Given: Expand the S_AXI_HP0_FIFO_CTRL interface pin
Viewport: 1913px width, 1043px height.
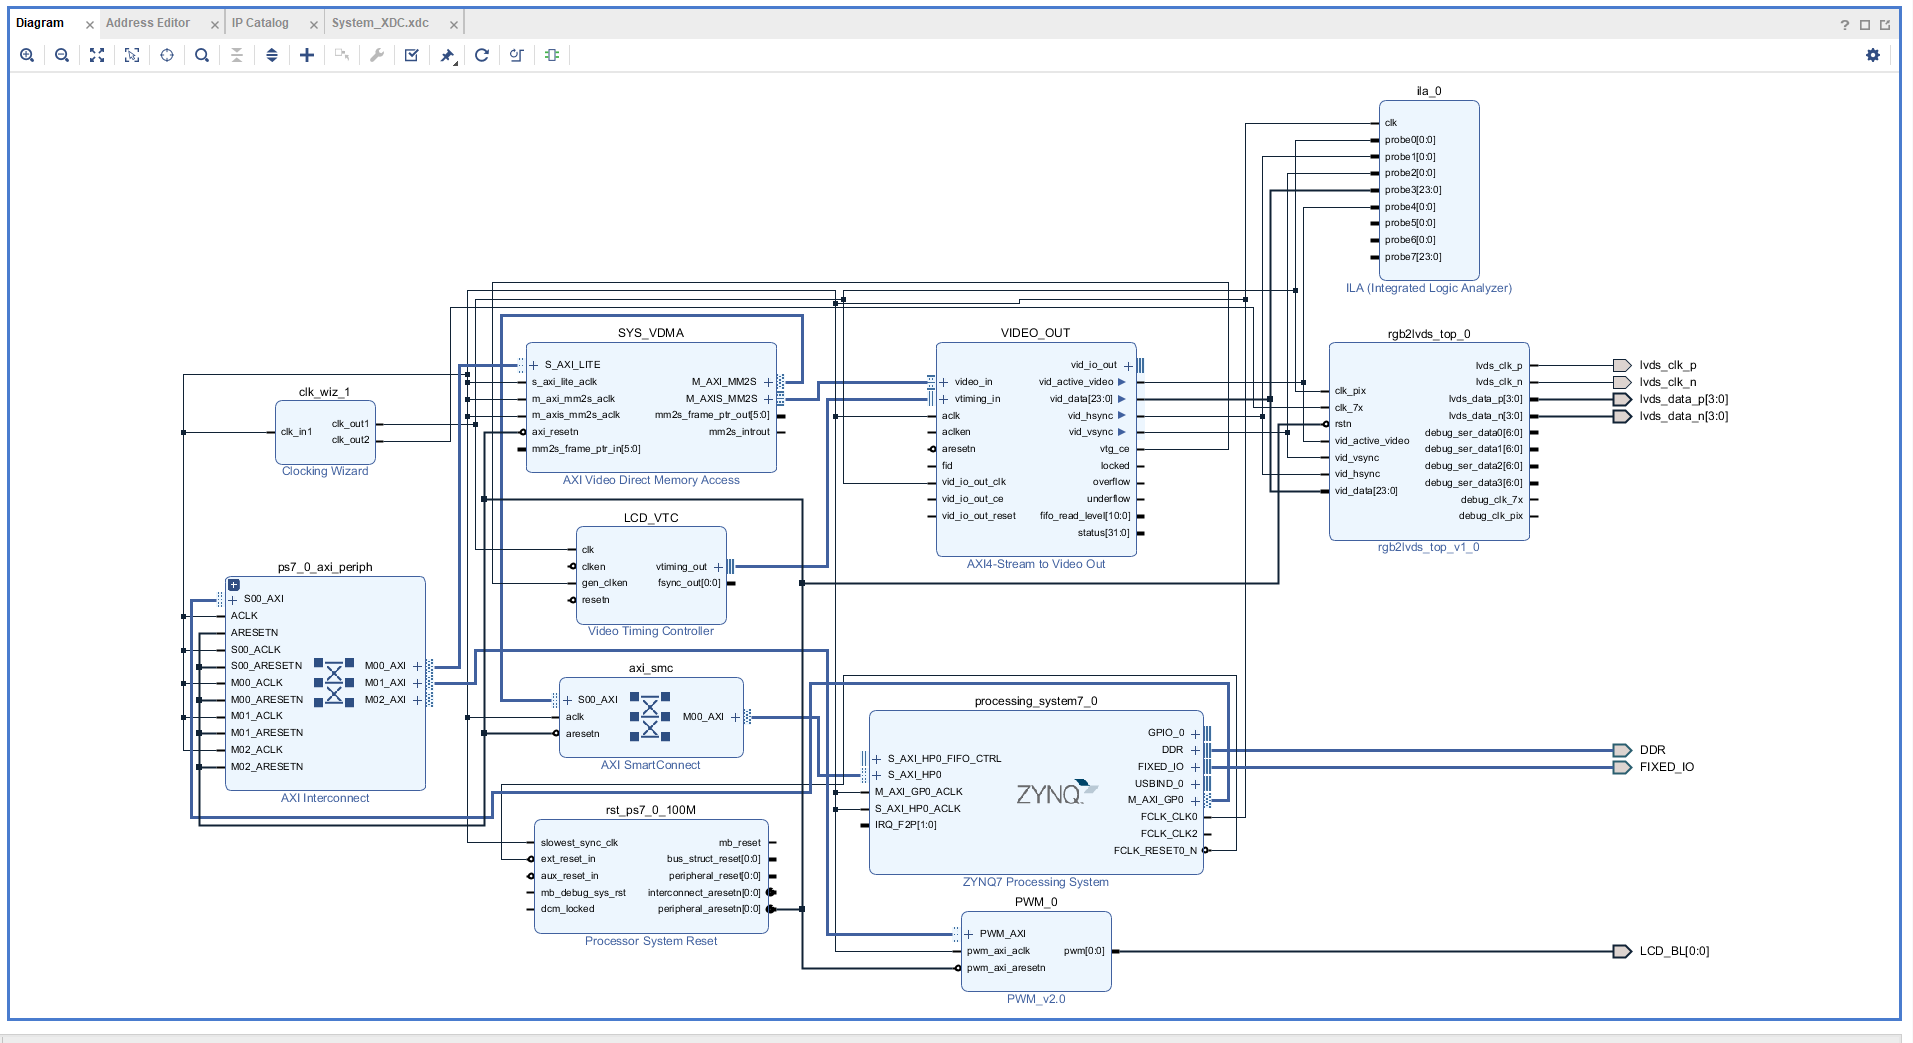Looking at the screenshot, I should (x=877, y=759).
